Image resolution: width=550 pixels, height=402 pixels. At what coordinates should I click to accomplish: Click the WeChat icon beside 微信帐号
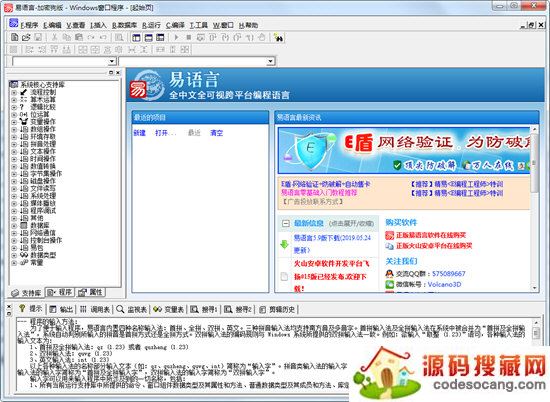389,284
